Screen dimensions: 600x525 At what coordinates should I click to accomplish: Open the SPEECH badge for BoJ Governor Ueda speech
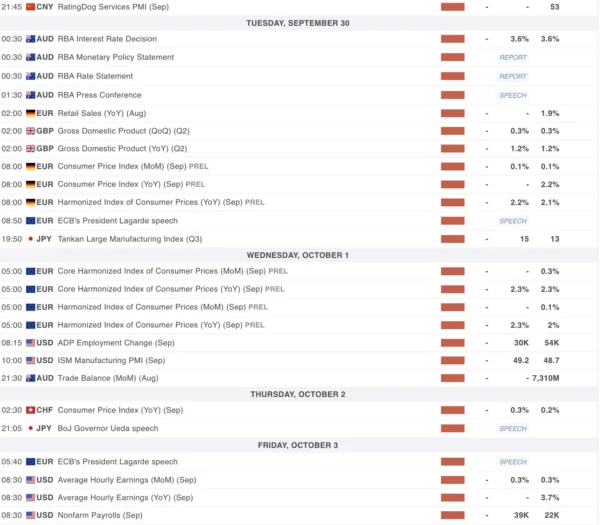(513, 428)
